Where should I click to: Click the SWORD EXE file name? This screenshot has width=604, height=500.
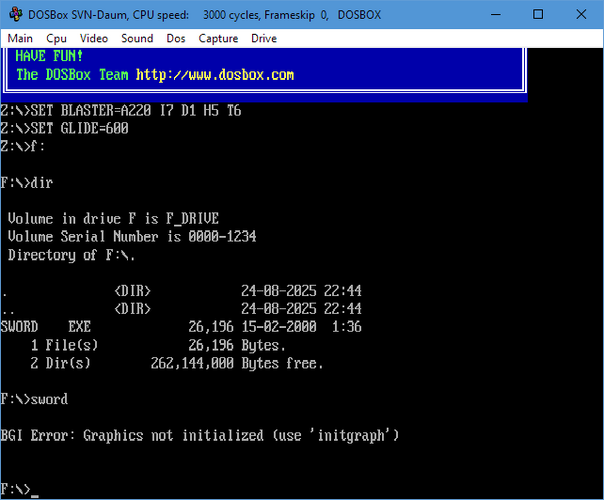pyautogui.click(x=45, y=327)
